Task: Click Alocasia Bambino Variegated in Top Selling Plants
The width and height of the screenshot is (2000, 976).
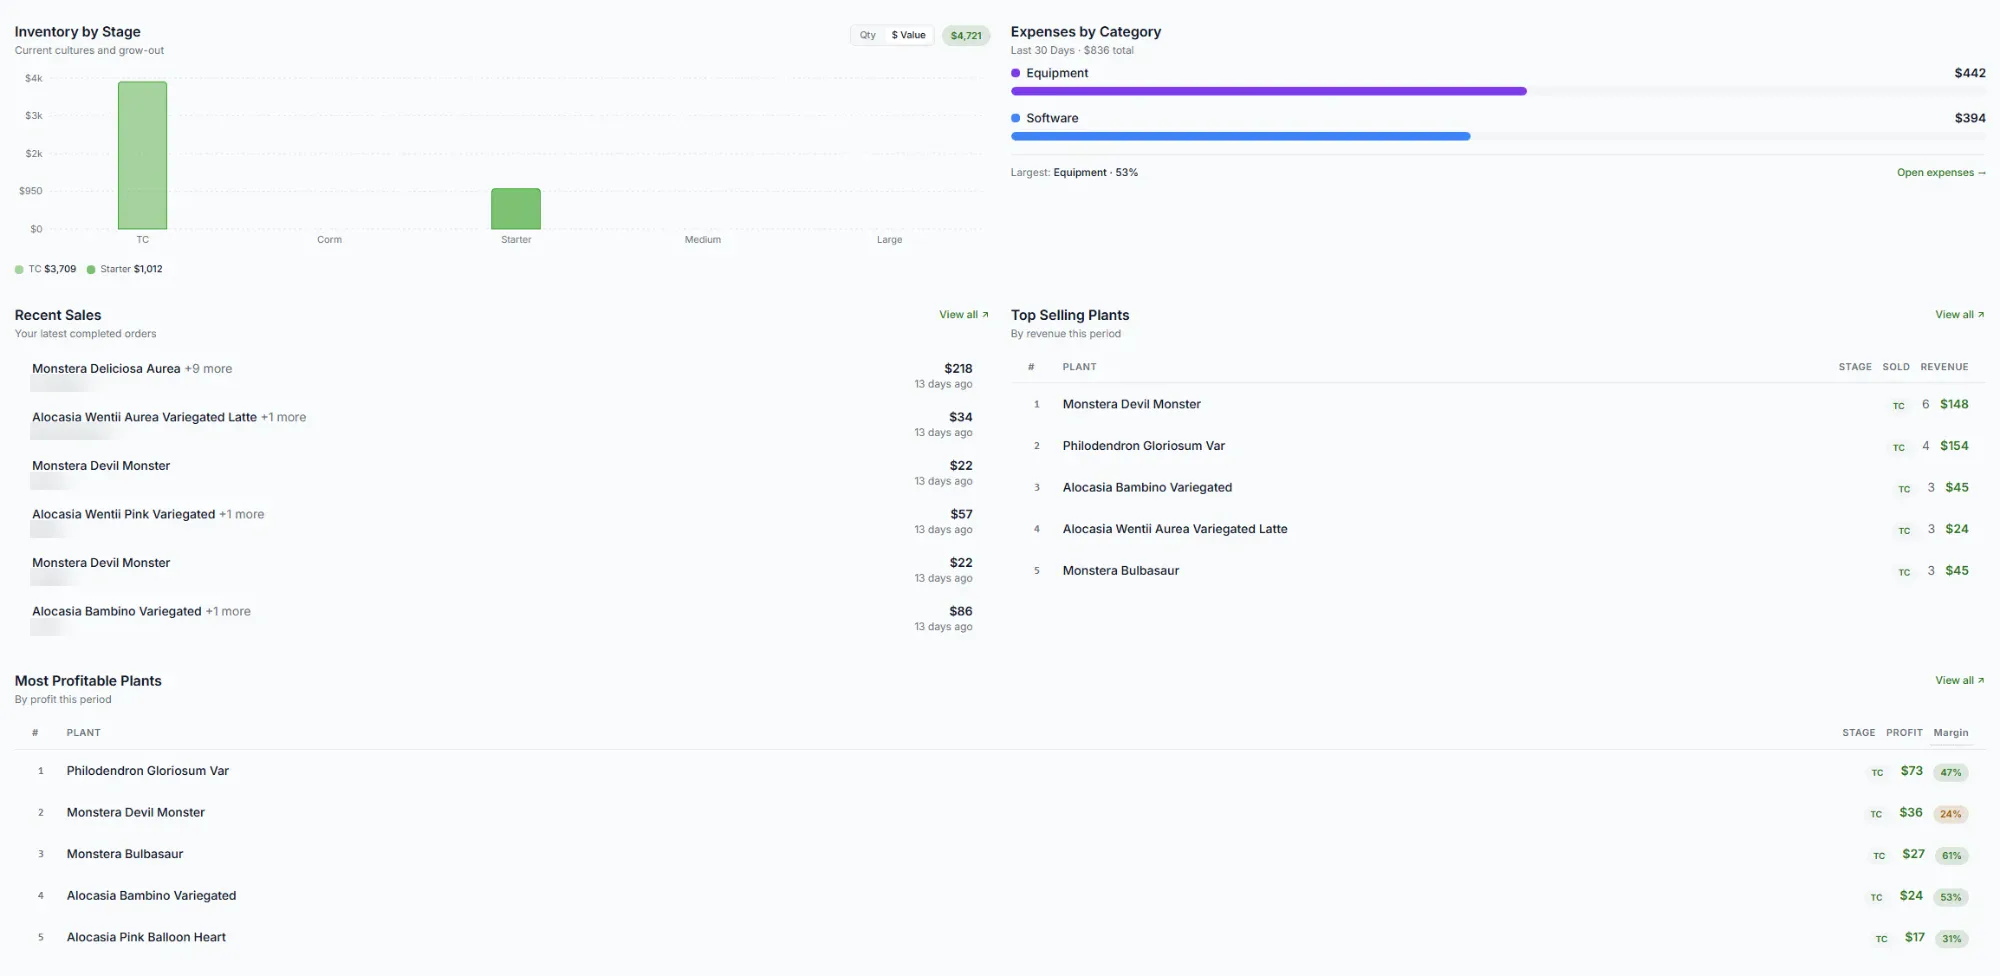Action: (x=1147, y=488)
